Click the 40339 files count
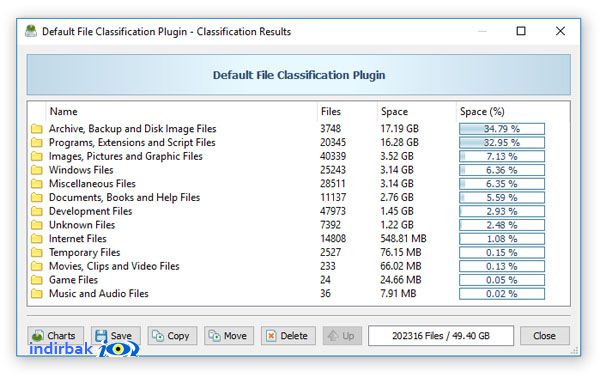Viewport: 600px width, 377px height. coord(333,156)
